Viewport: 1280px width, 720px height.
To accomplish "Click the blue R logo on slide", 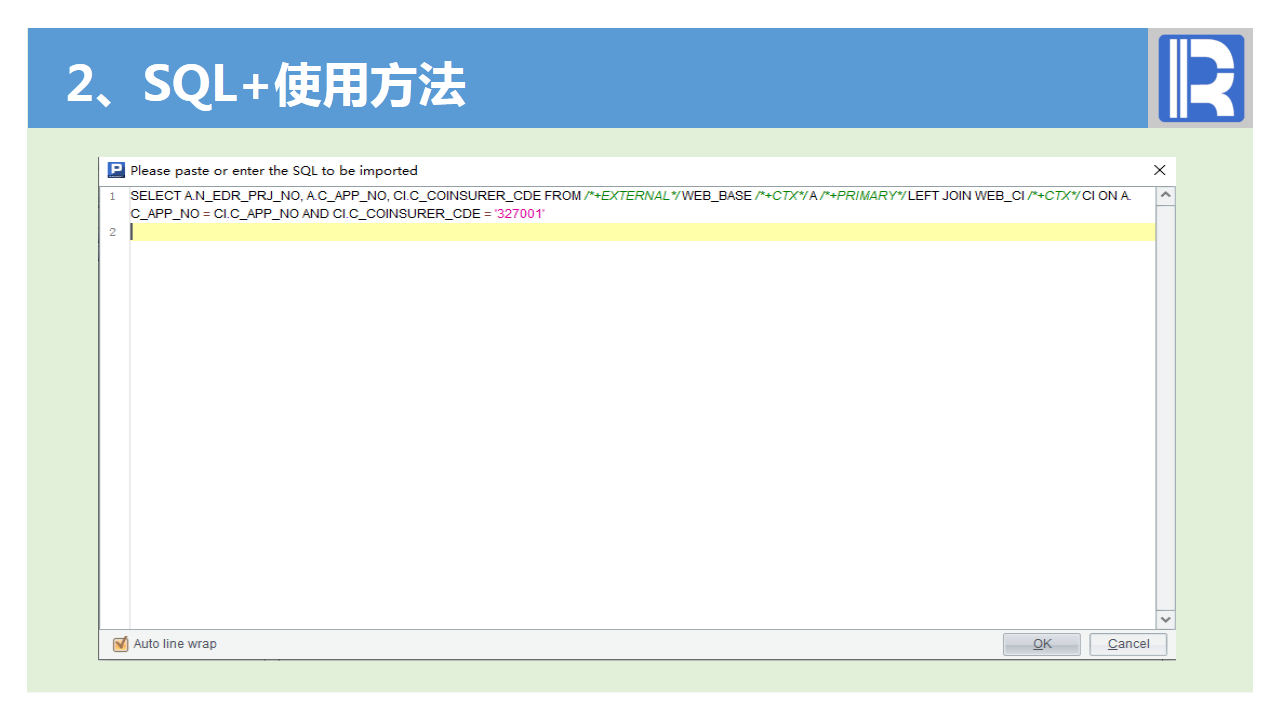I will pyautogui.click(x=1200, y=78).
